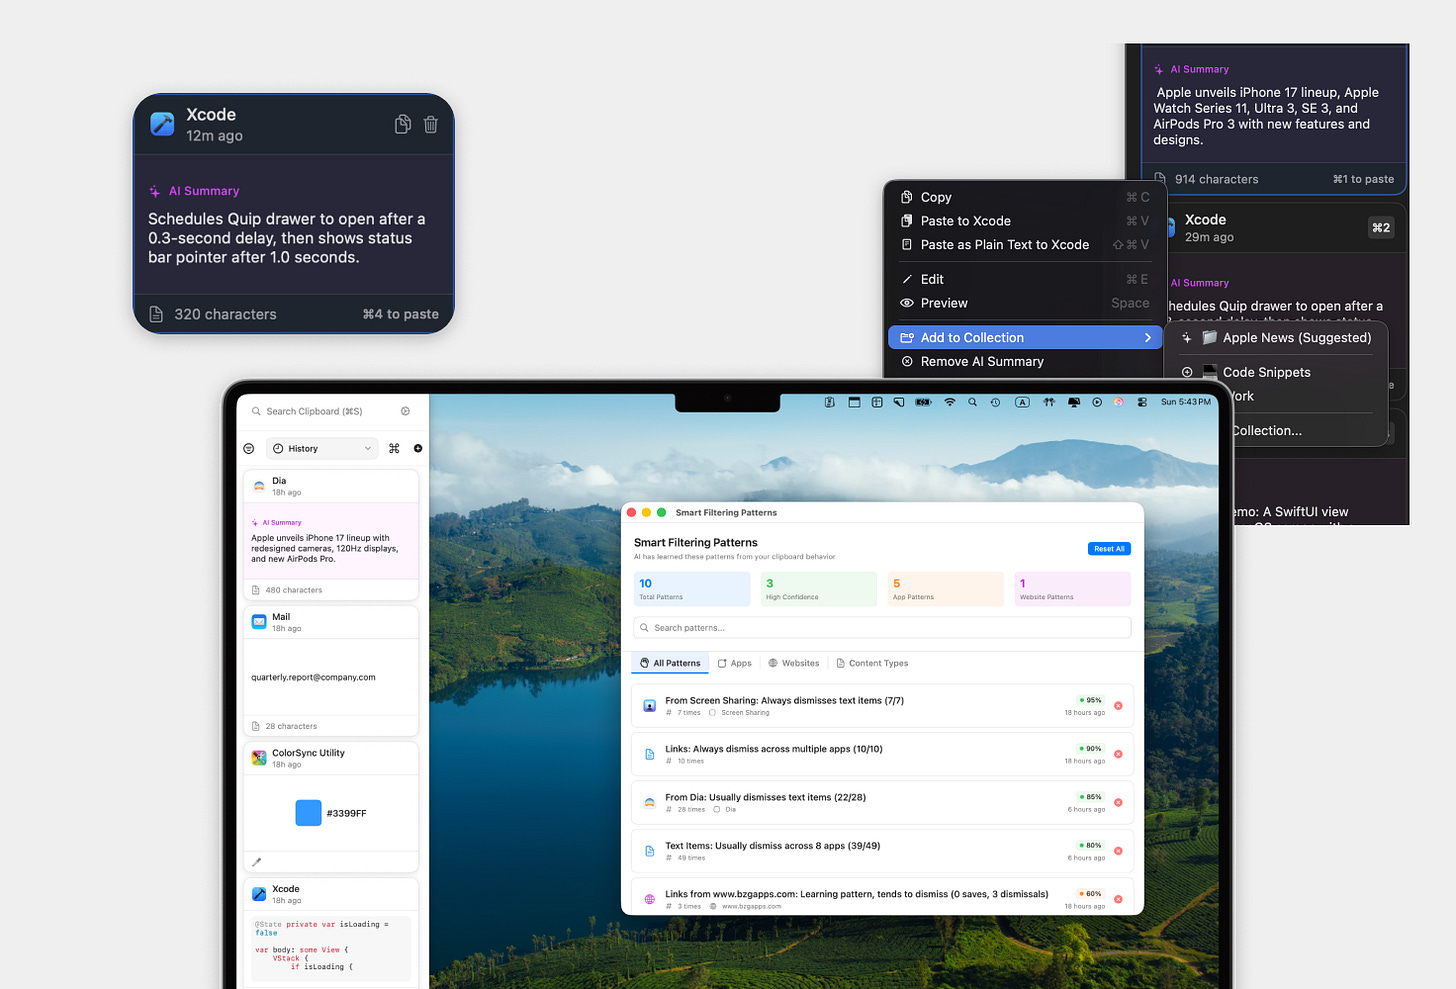Click the Wi-Fi icon in the menu bar
This screenshot has width=1456, height=989.
pyautogui.click(x=950, y=402)
